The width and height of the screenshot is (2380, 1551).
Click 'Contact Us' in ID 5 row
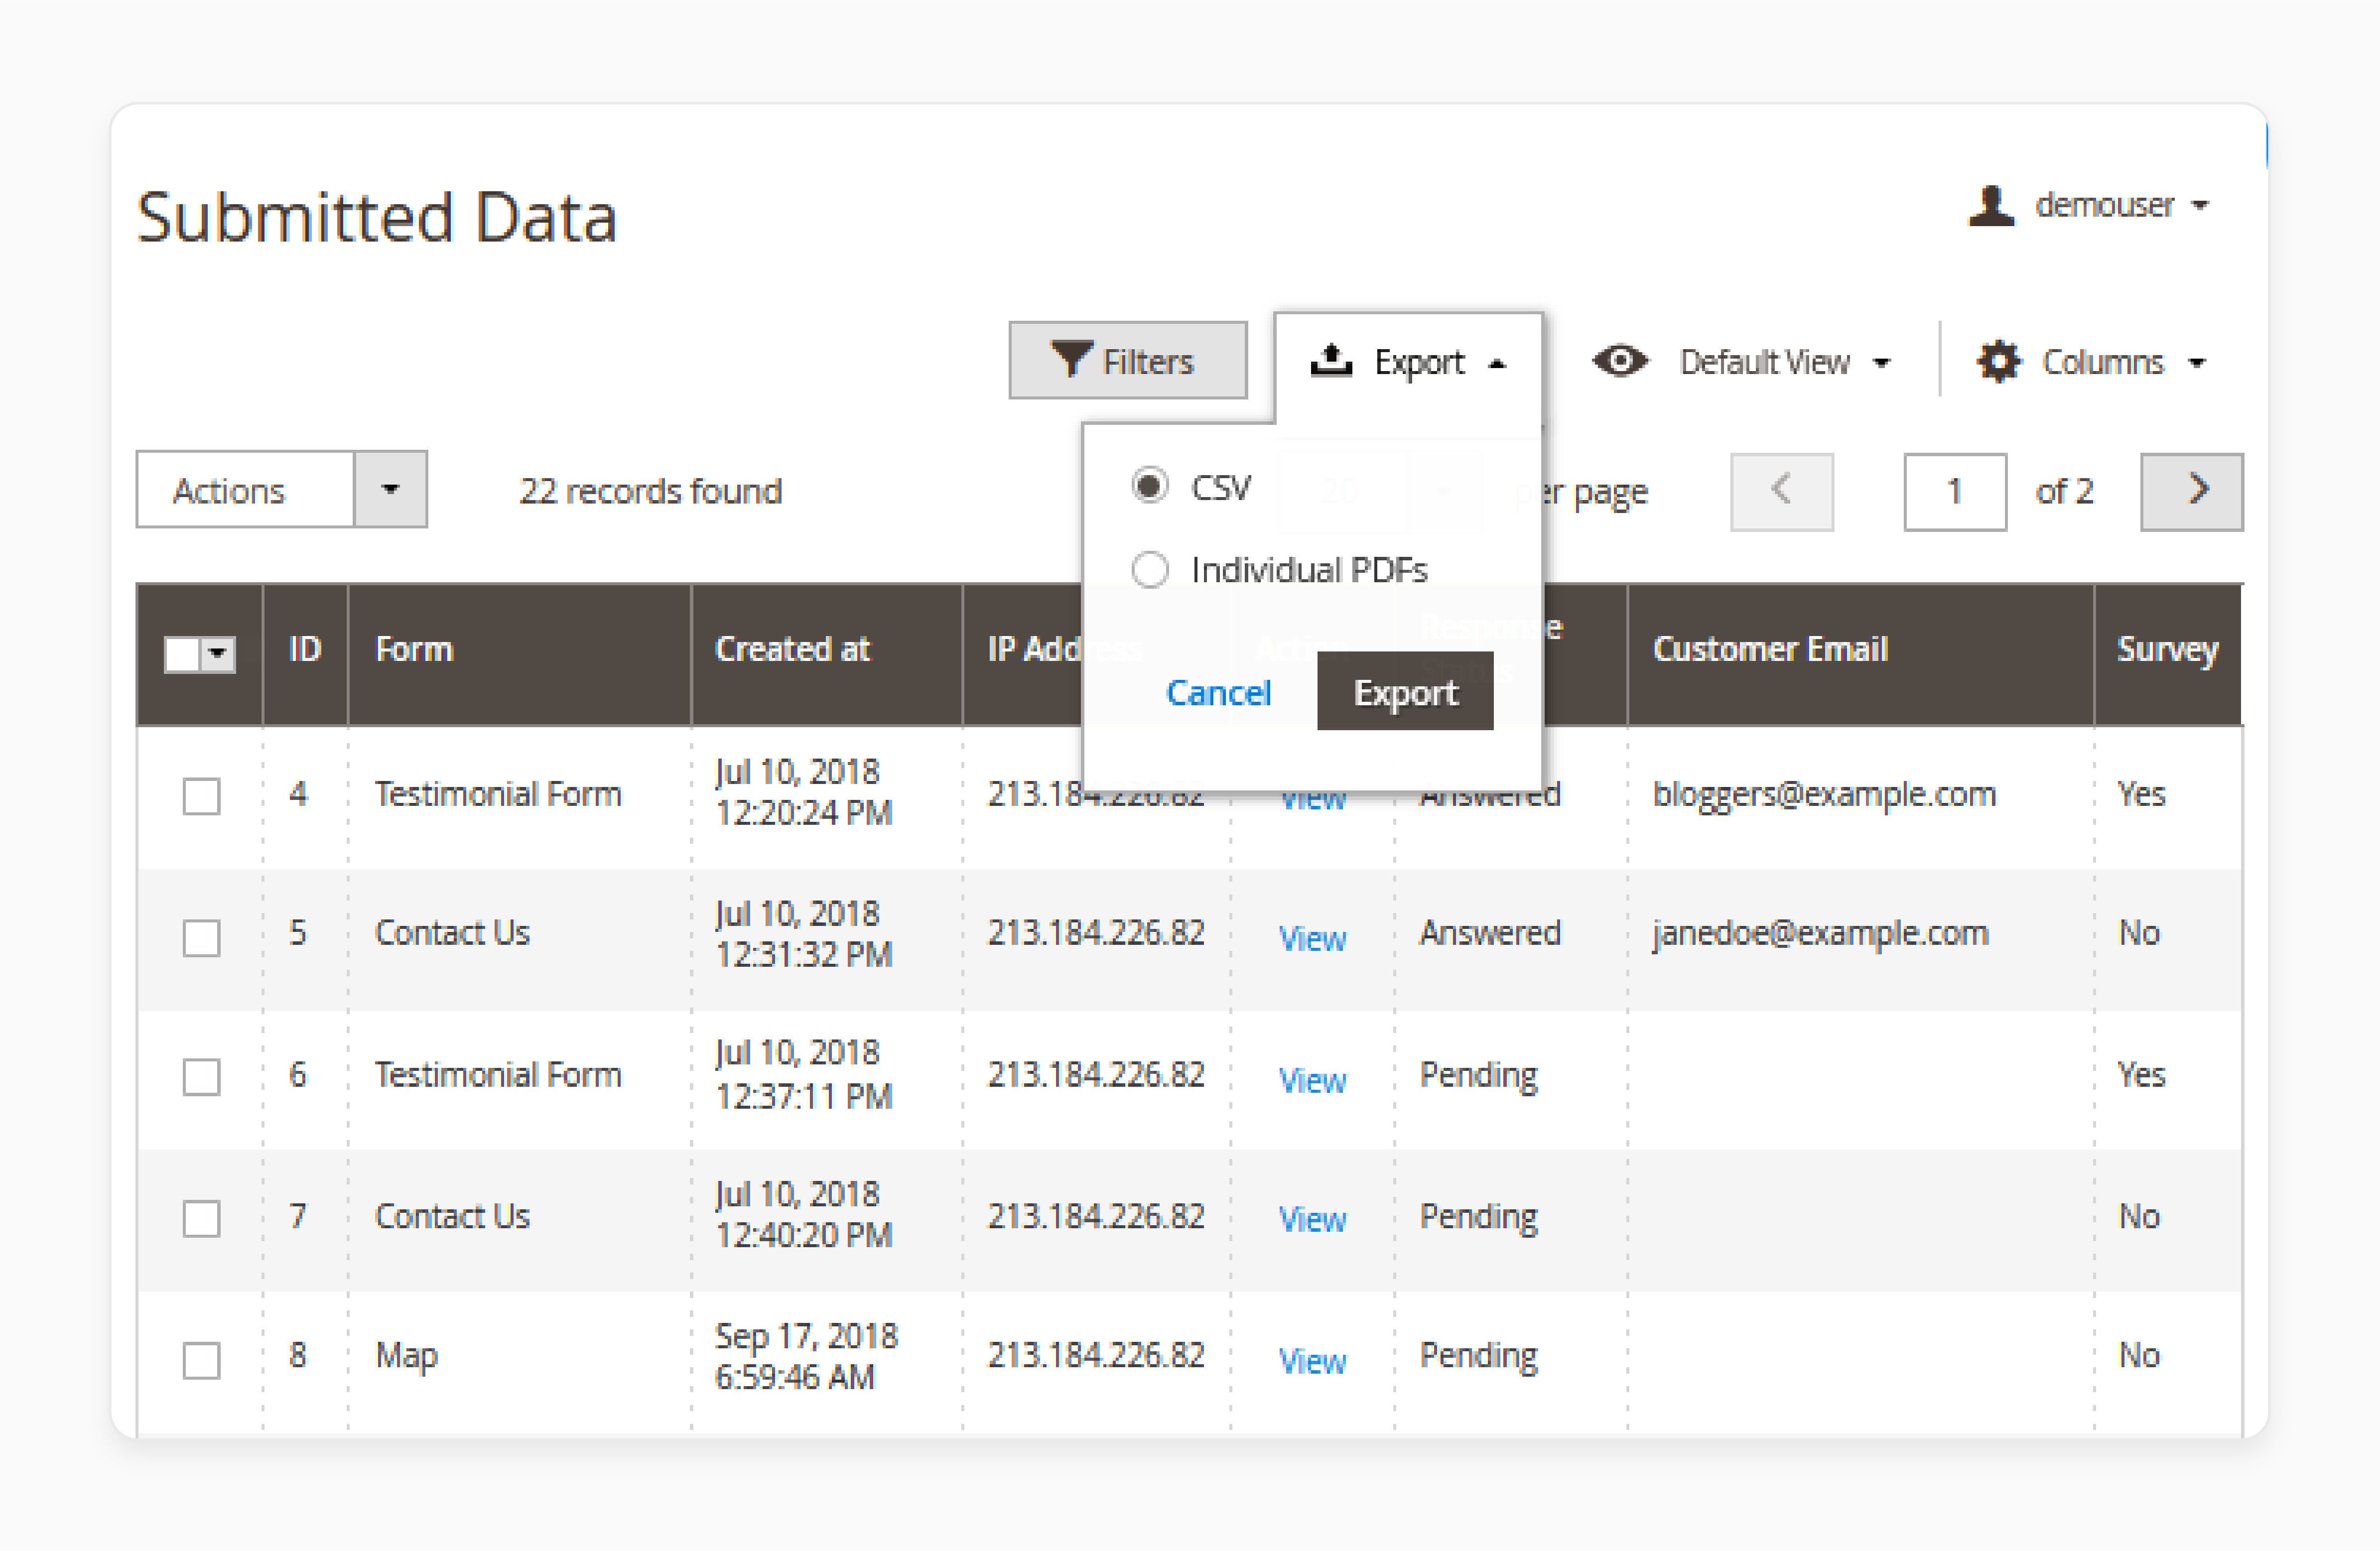452,933
